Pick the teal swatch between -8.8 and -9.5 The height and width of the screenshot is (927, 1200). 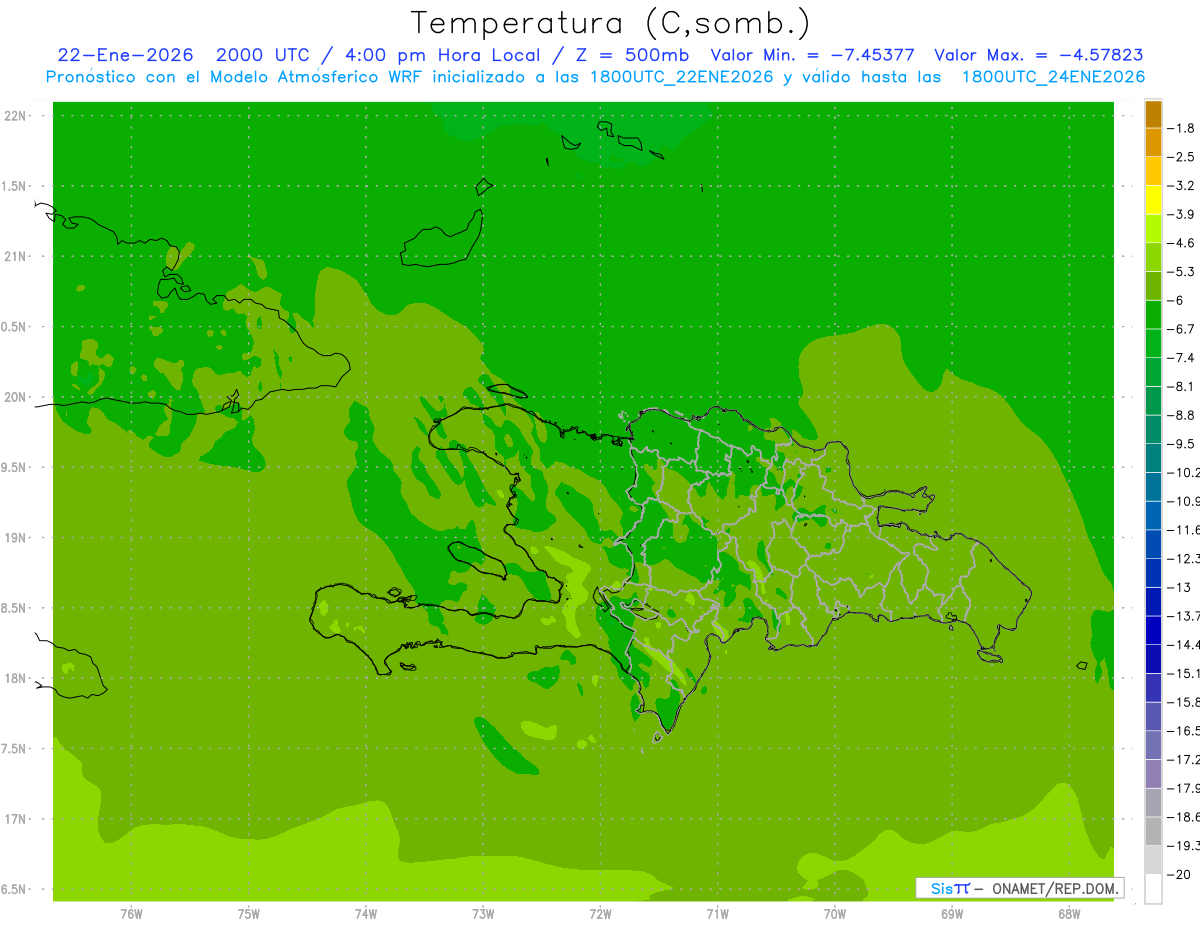1153,429
